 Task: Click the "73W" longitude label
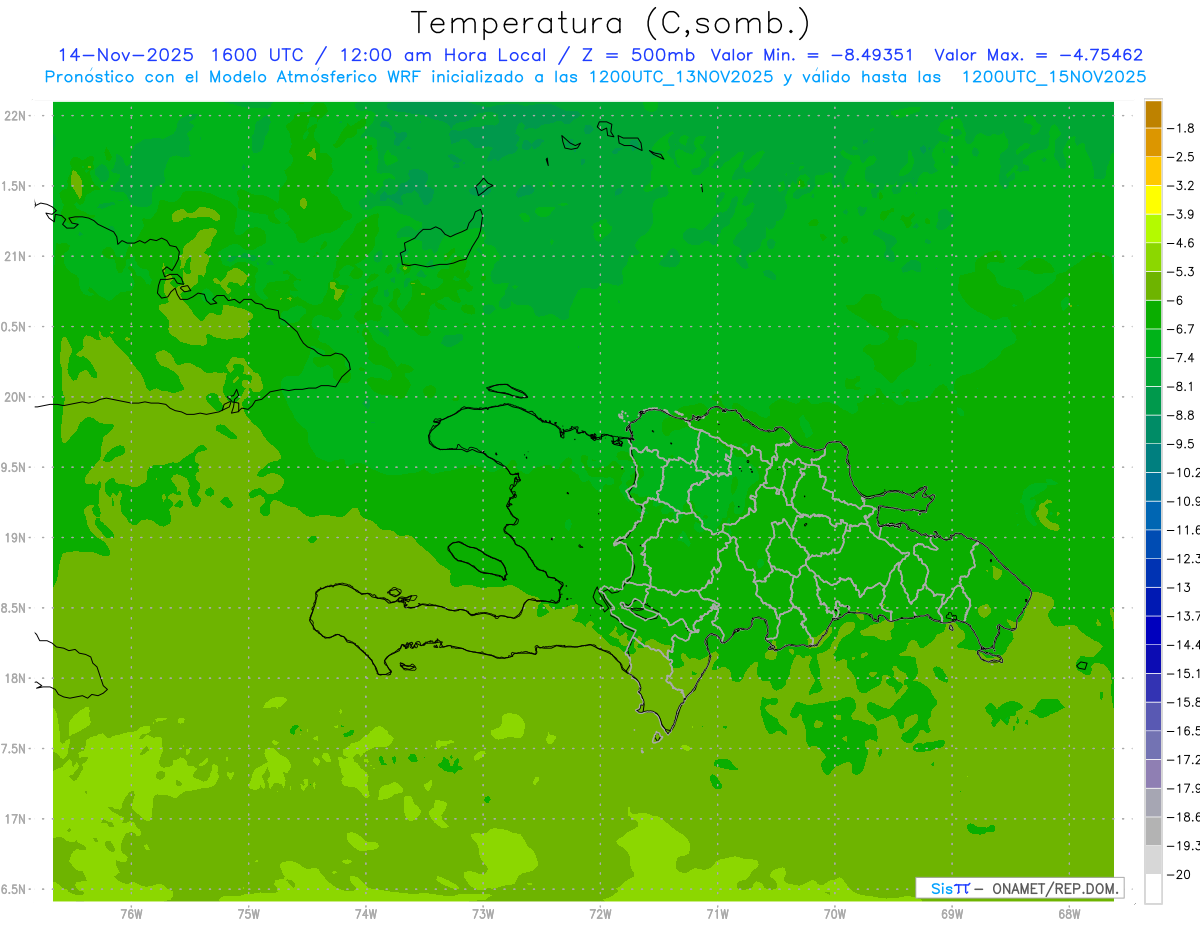[483, 913]
